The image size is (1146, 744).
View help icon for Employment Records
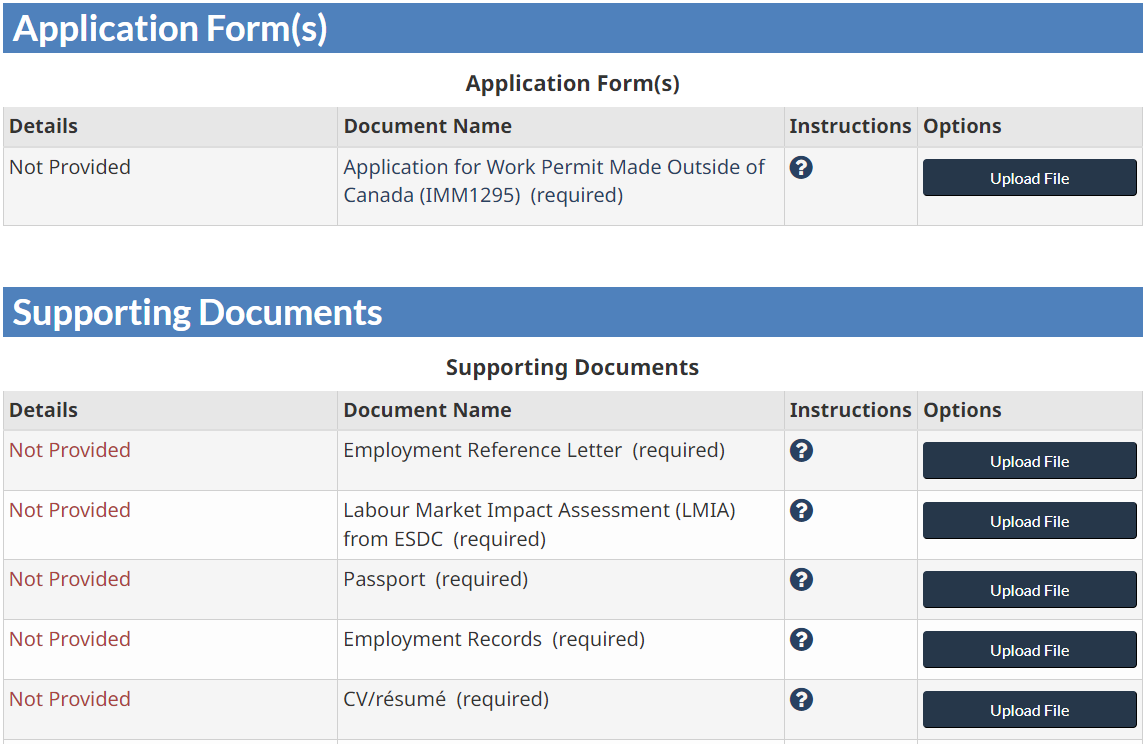click(801, 639)
